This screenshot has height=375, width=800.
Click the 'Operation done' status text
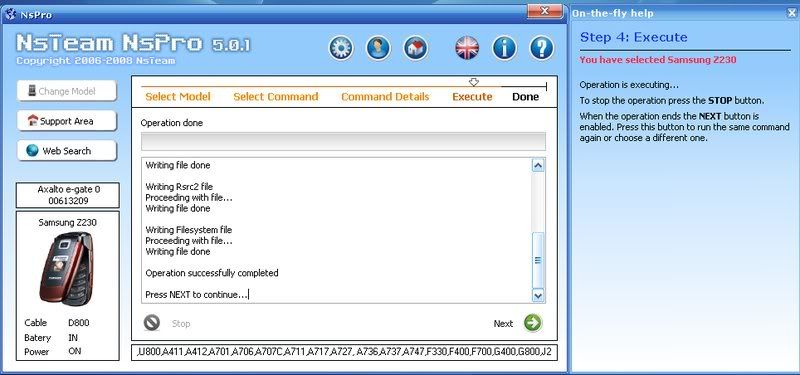pos(171,123)
